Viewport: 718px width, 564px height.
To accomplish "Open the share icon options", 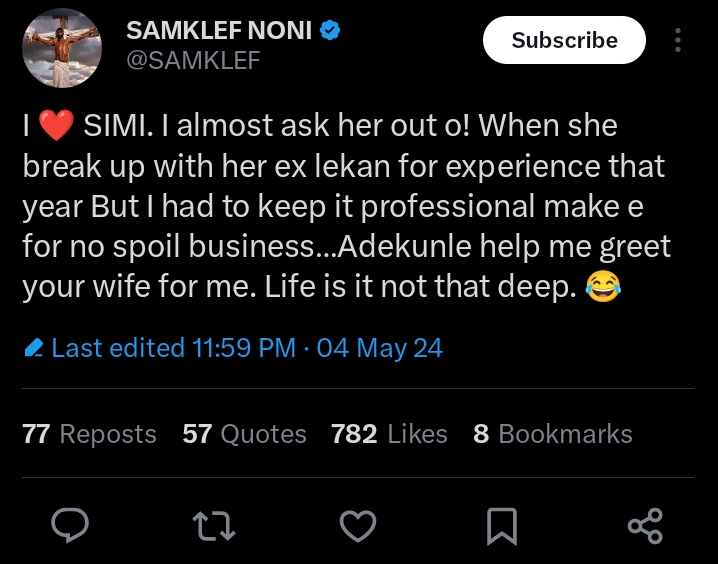I will click(644, 524).
